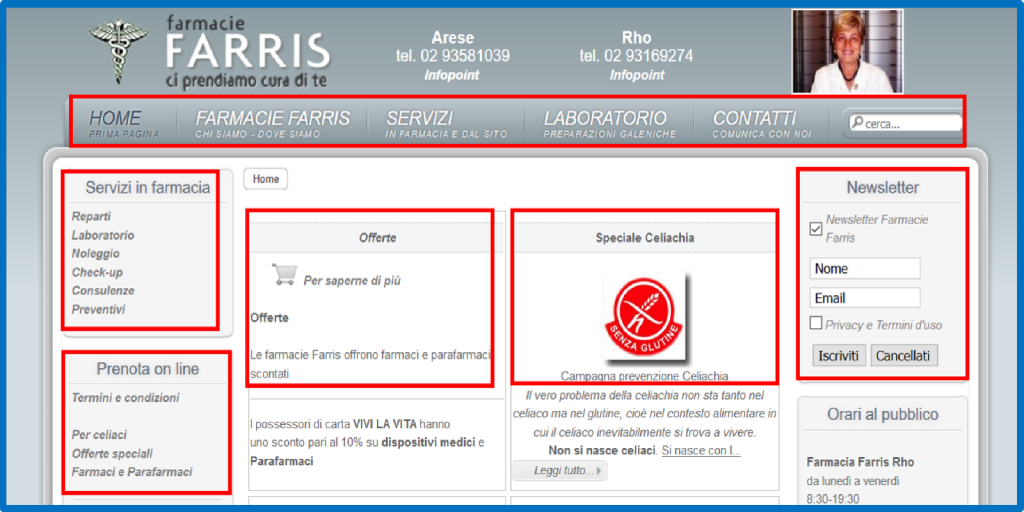The height and width of the screenshot is (512, 1024).
Task: Open Termini e condizioni link
Action: coord(125,398)
